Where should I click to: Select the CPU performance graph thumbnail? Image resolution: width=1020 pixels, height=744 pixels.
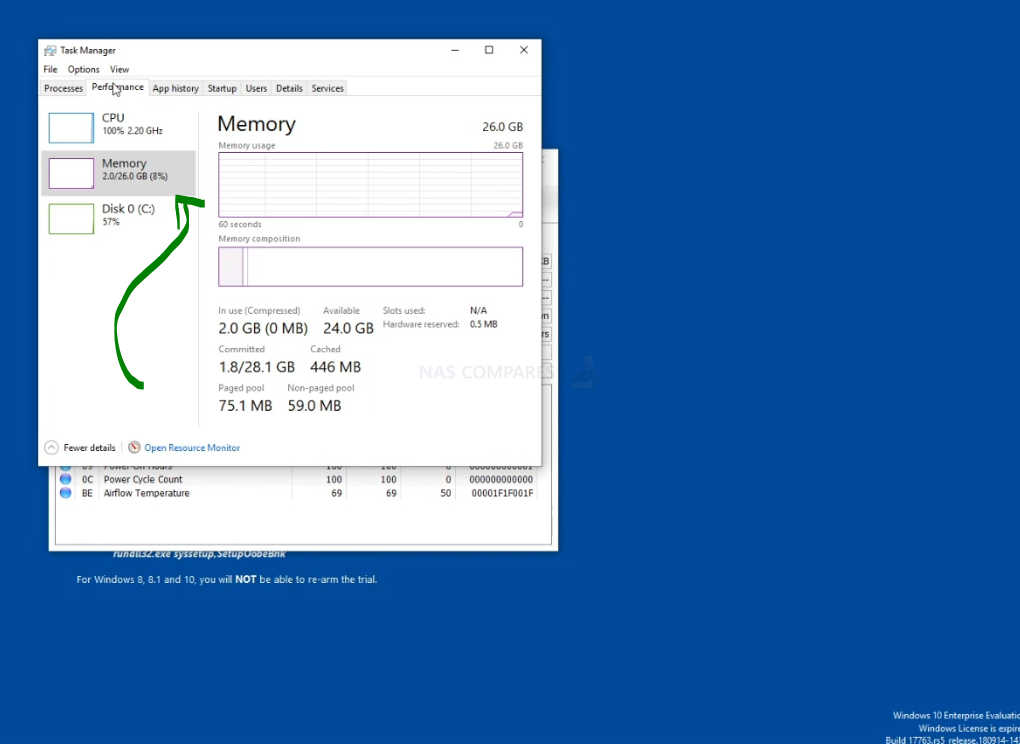coord(71,127)
